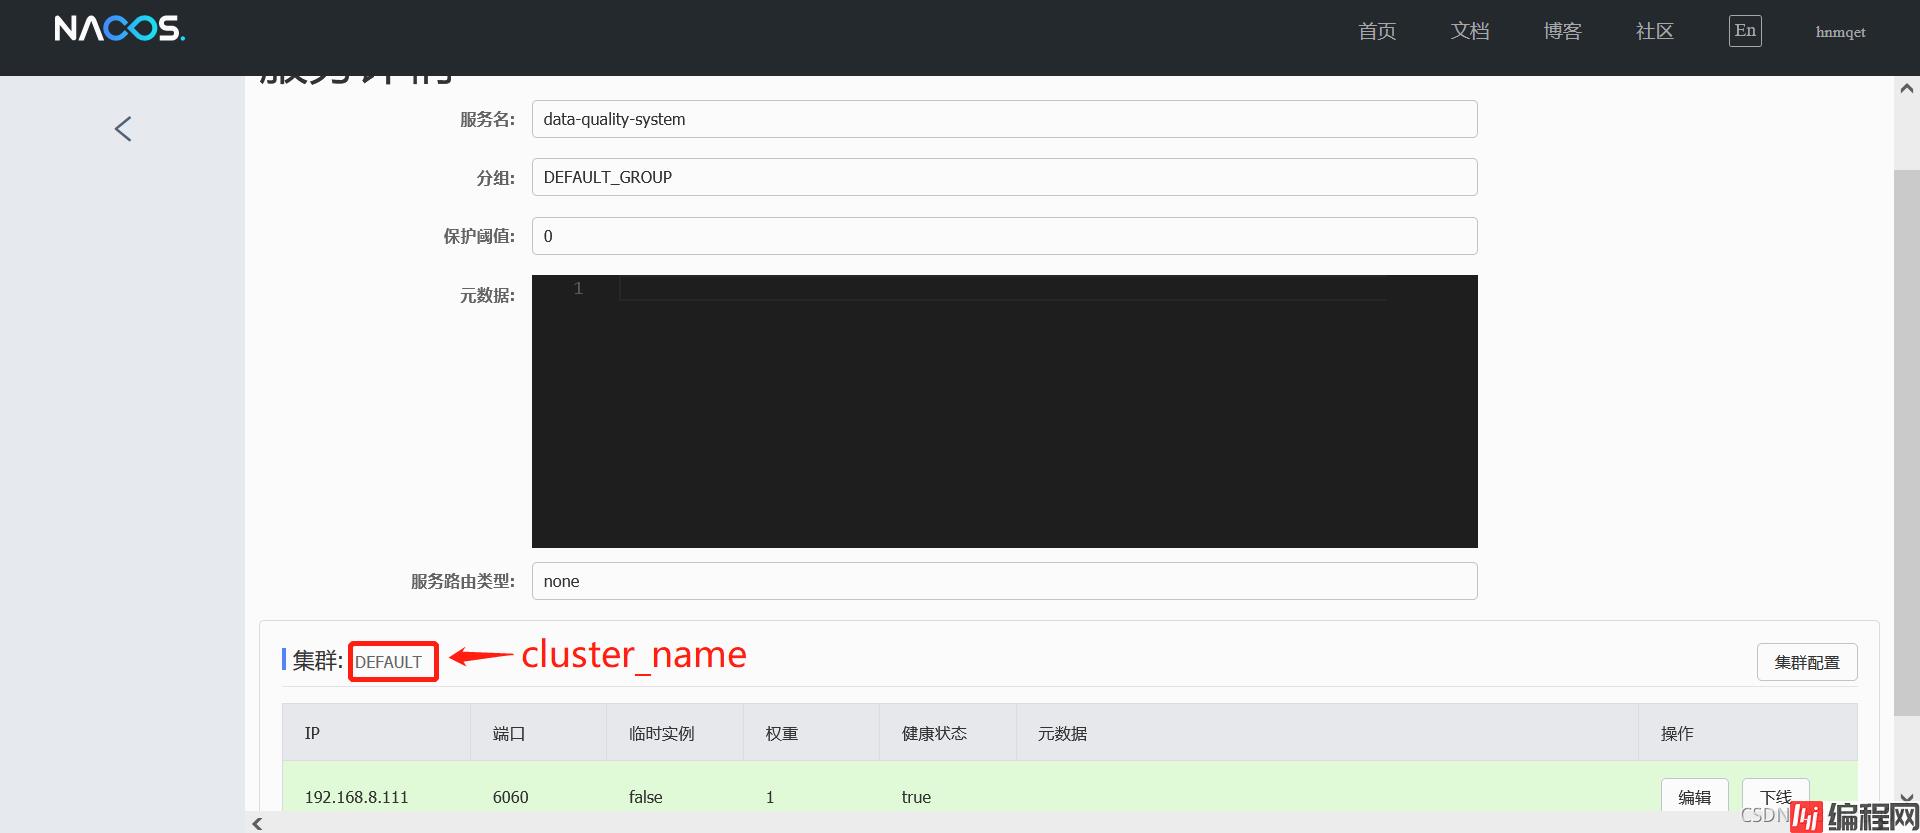Image resolution: width=1920 pixels, height=833 pixels.
Task: Click the NACOS logo
Action: (x=119, y=29)
